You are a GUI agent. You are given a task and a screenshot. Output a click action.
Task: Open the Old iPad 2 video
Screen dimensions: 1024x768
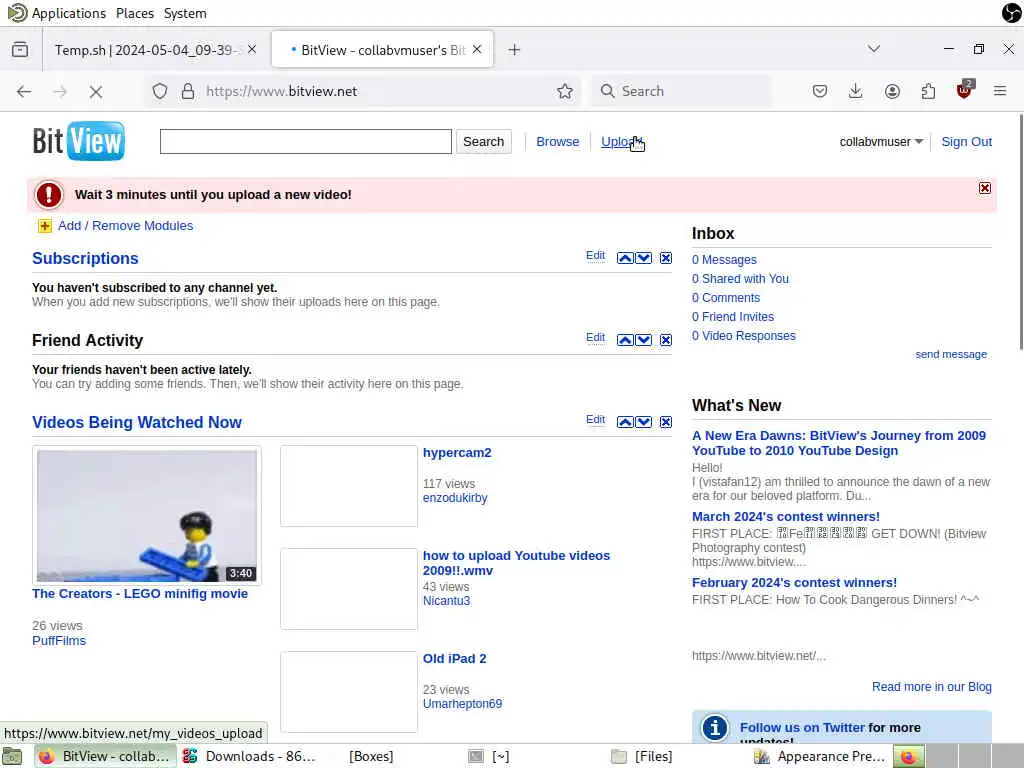click(x=455, y=659)
